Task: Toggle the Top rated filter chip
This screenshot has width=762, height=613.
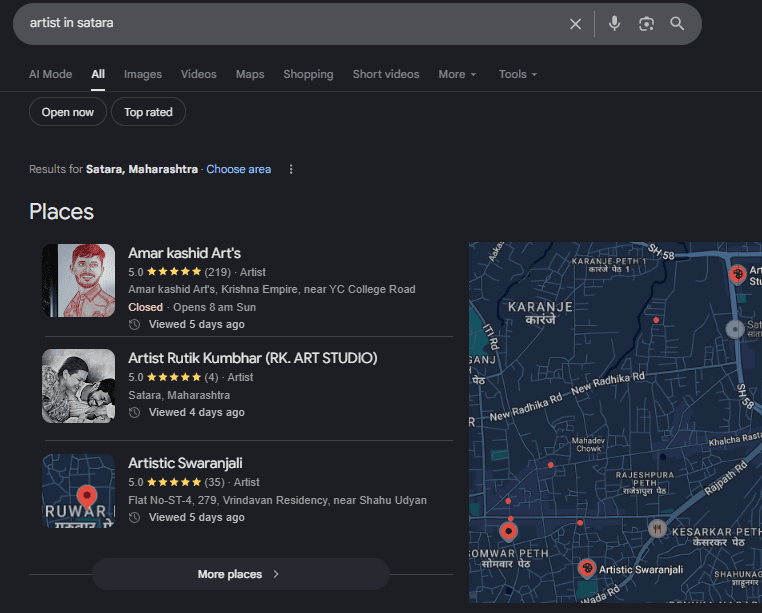Action: (148, 112)
